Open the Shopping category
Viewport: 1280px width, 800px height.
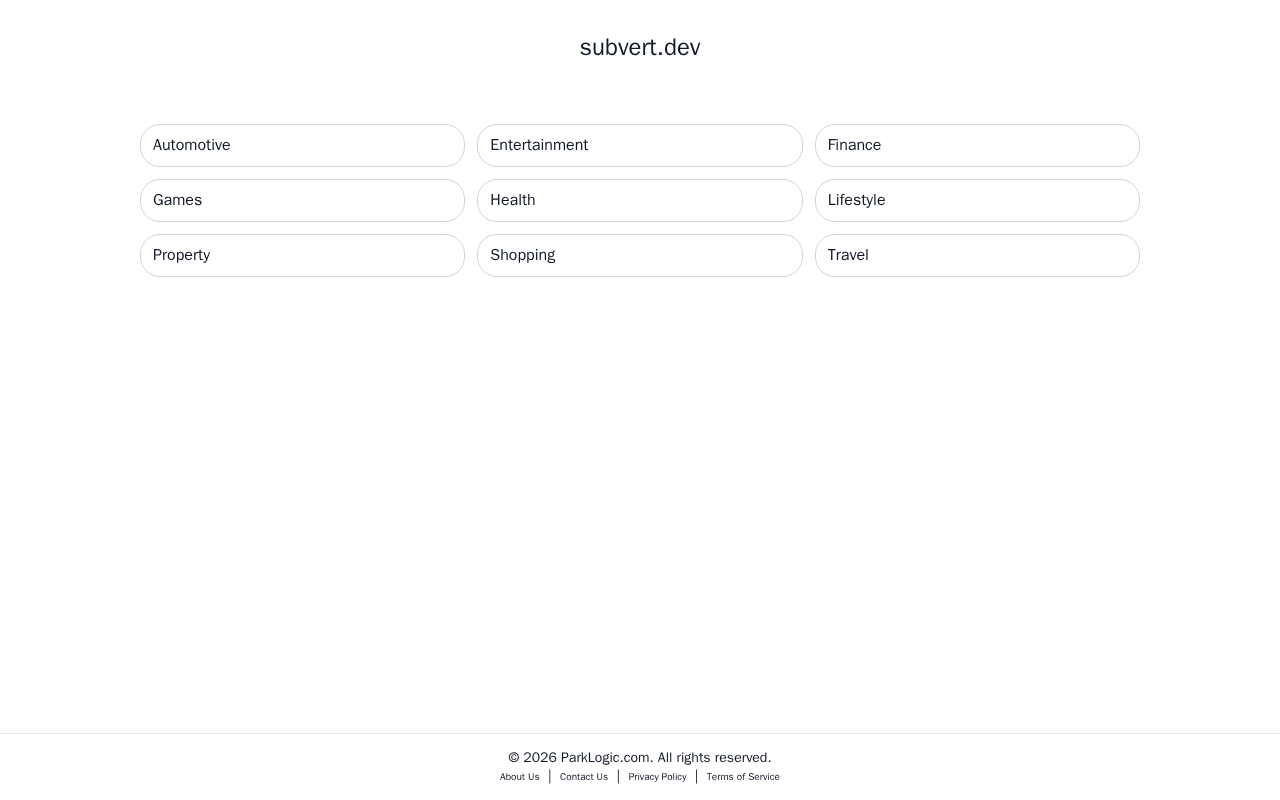tap(639, 255)
